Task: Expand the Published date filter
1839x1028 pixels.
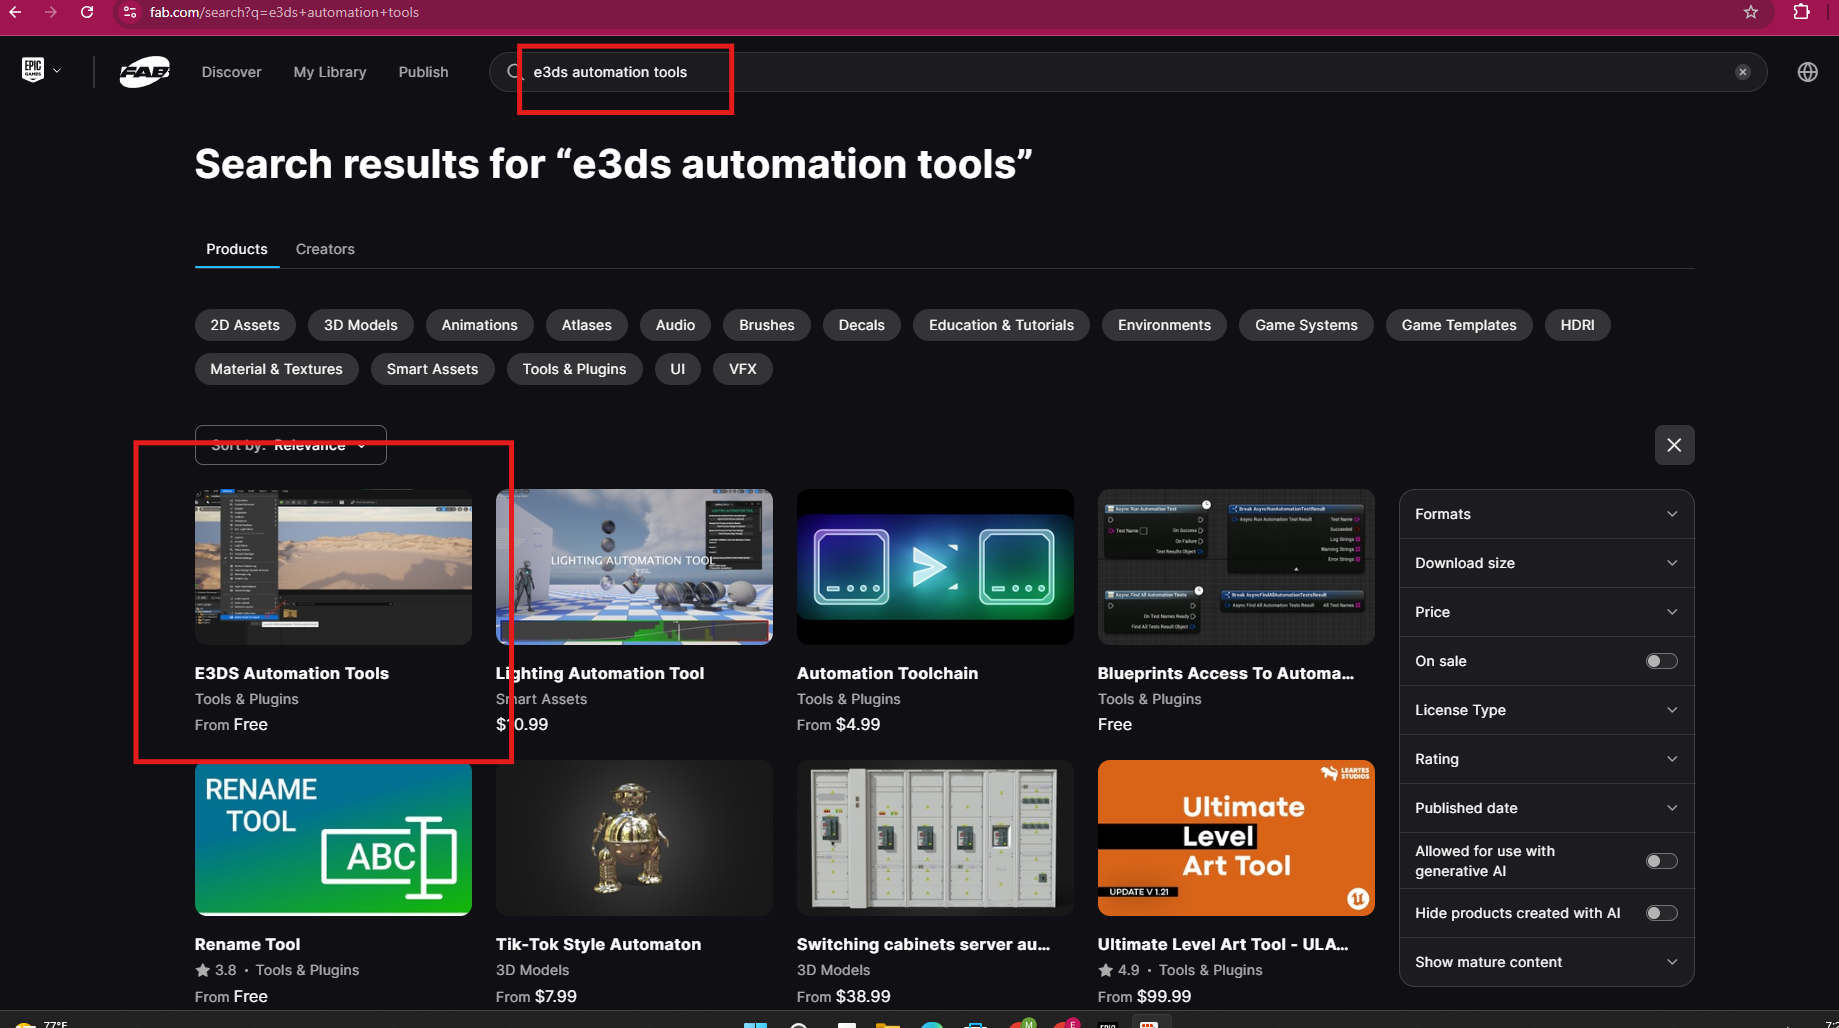Action: (1546, 808)
